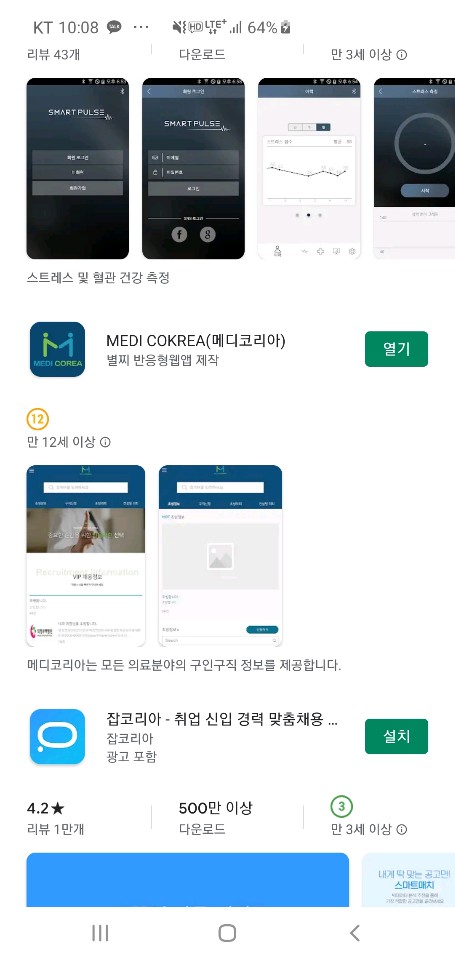Click the green 설치 button

(396, 737)
